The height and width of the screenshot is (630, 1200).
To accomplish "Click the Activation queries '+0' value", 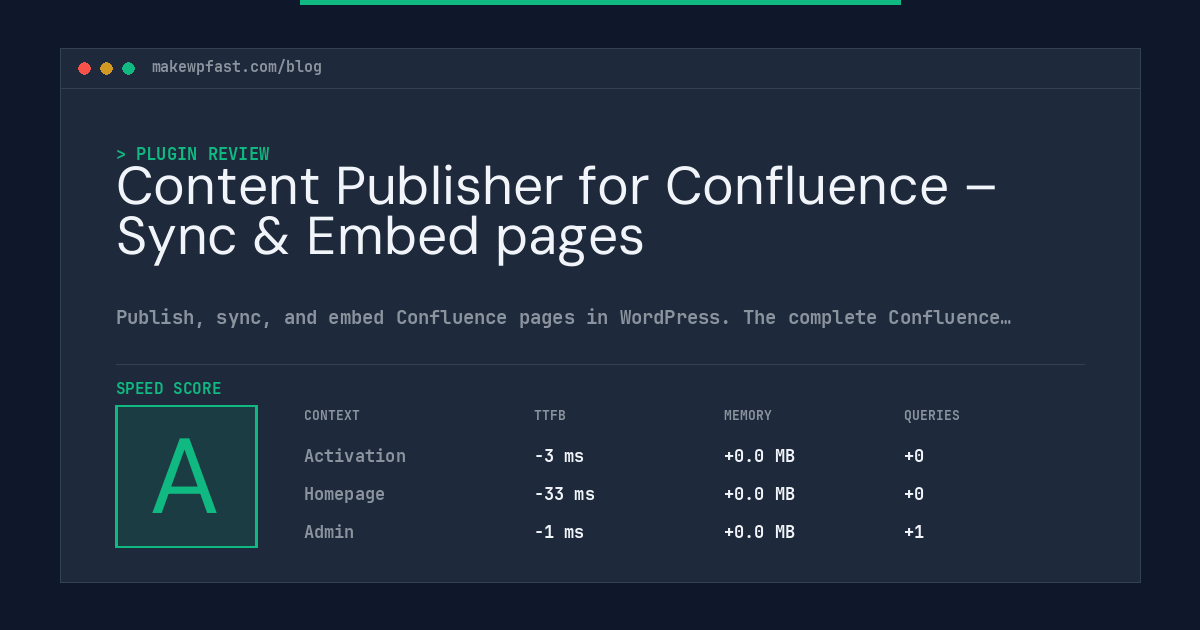I will point(914,456).
